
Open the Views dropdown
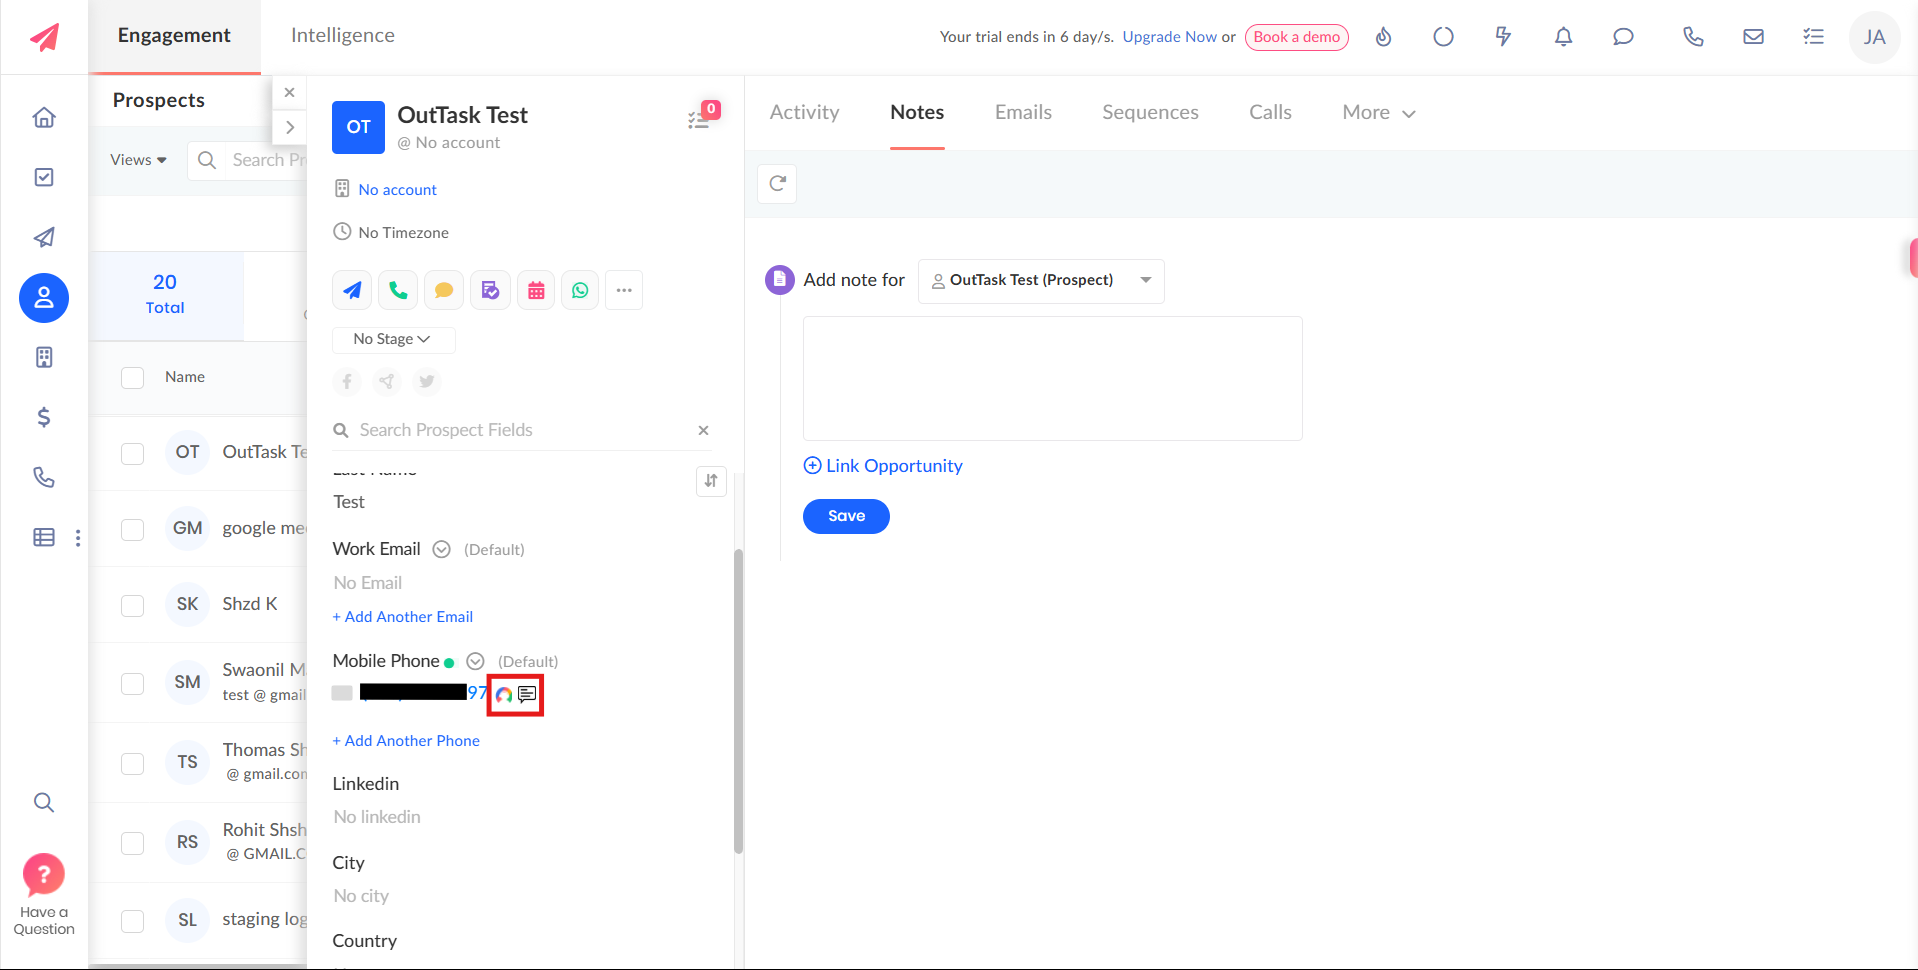138,160
